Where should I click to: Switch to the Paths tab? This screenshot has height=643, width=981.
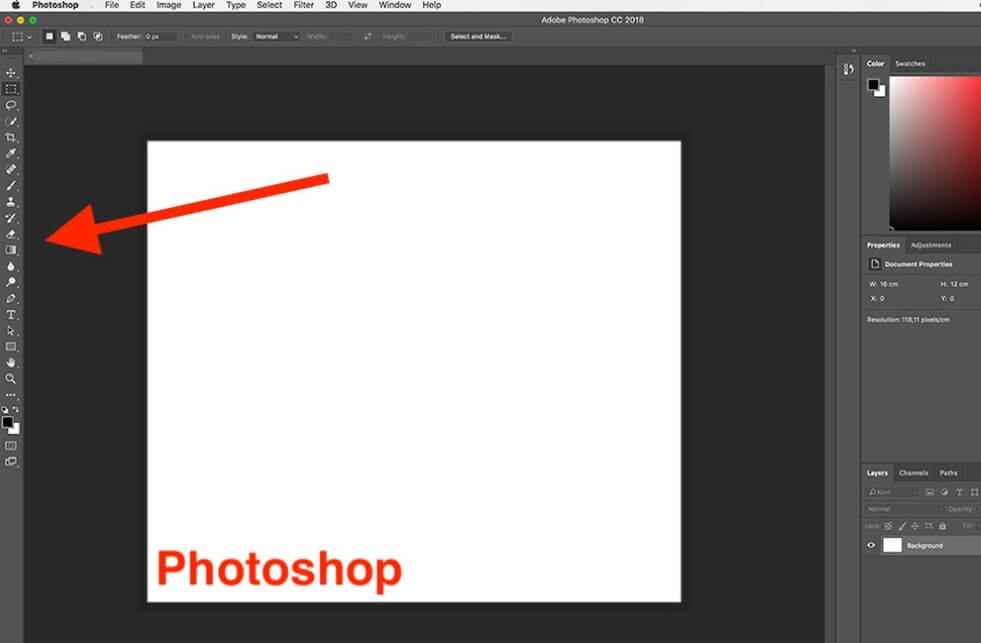coord(948,473)
